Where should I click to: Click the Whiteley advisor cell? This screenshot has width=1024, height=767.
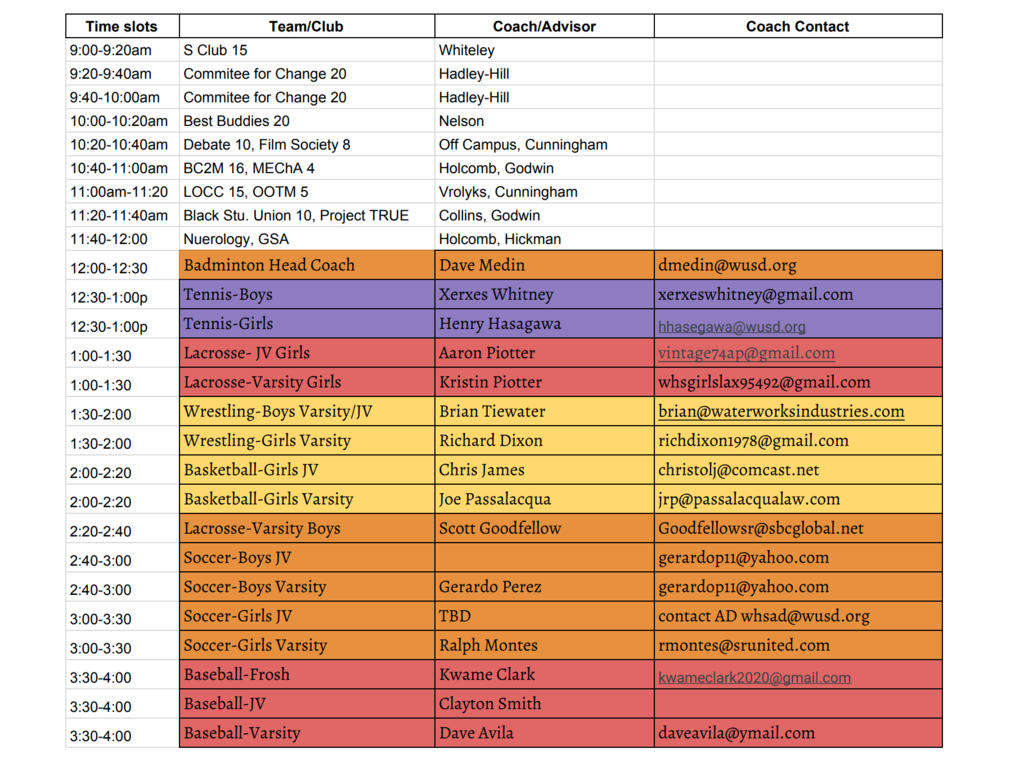pos(544,50)
